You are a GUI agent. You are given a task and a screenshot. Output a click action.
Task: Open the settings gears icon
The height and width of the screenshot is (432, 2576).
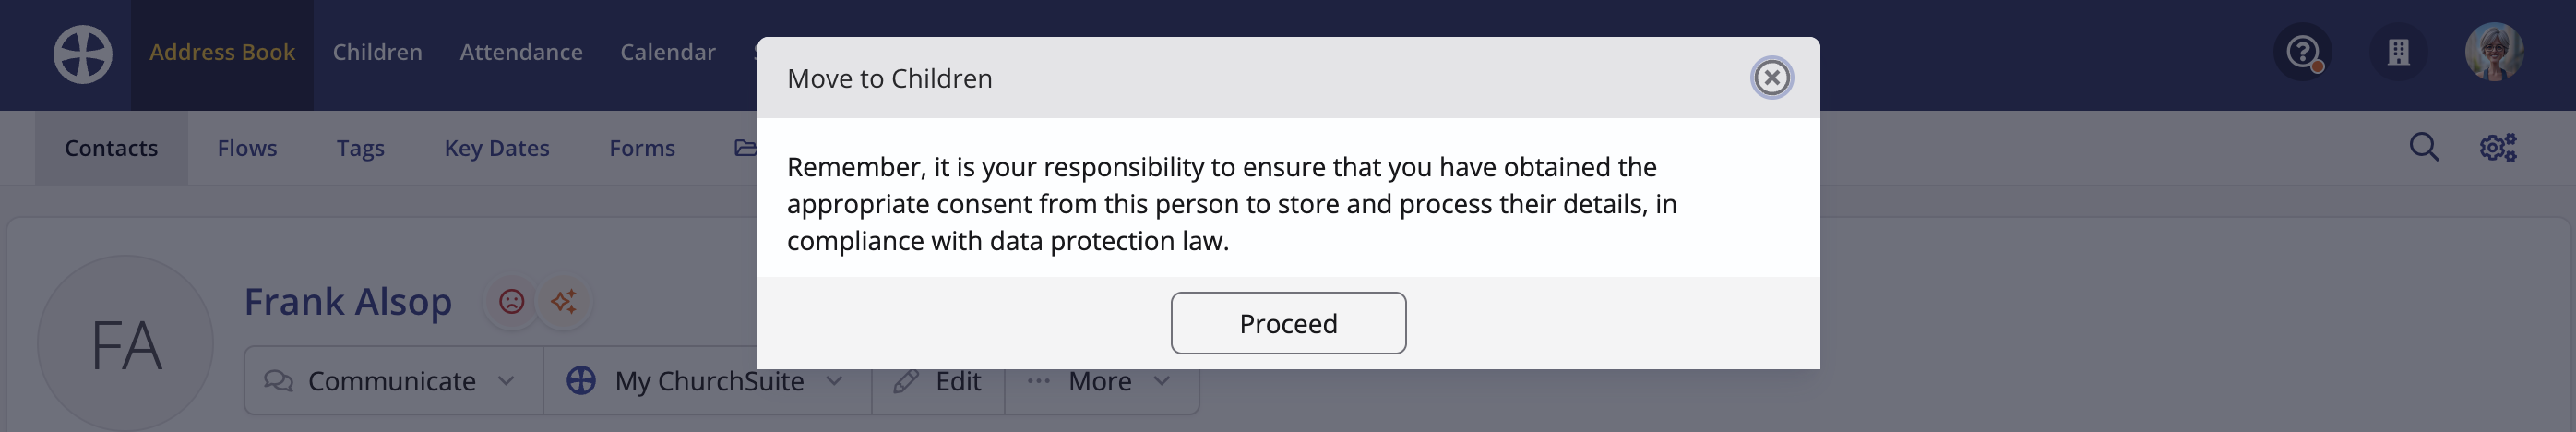click(x=2498, y=147)
